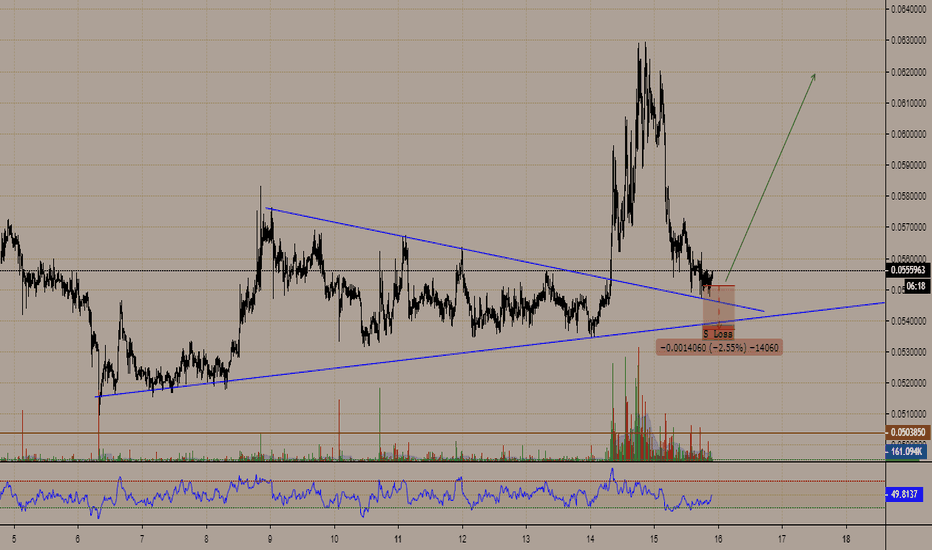Viewport: 932px width, 550px height.
Task: Select the orange horizontal price line
Action: point(443,433)
